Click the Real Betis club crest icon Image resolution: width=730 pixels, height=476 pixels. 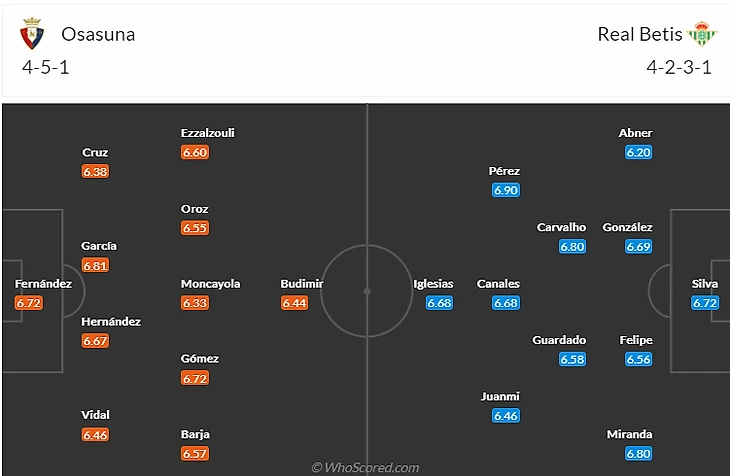click(702, 35)
